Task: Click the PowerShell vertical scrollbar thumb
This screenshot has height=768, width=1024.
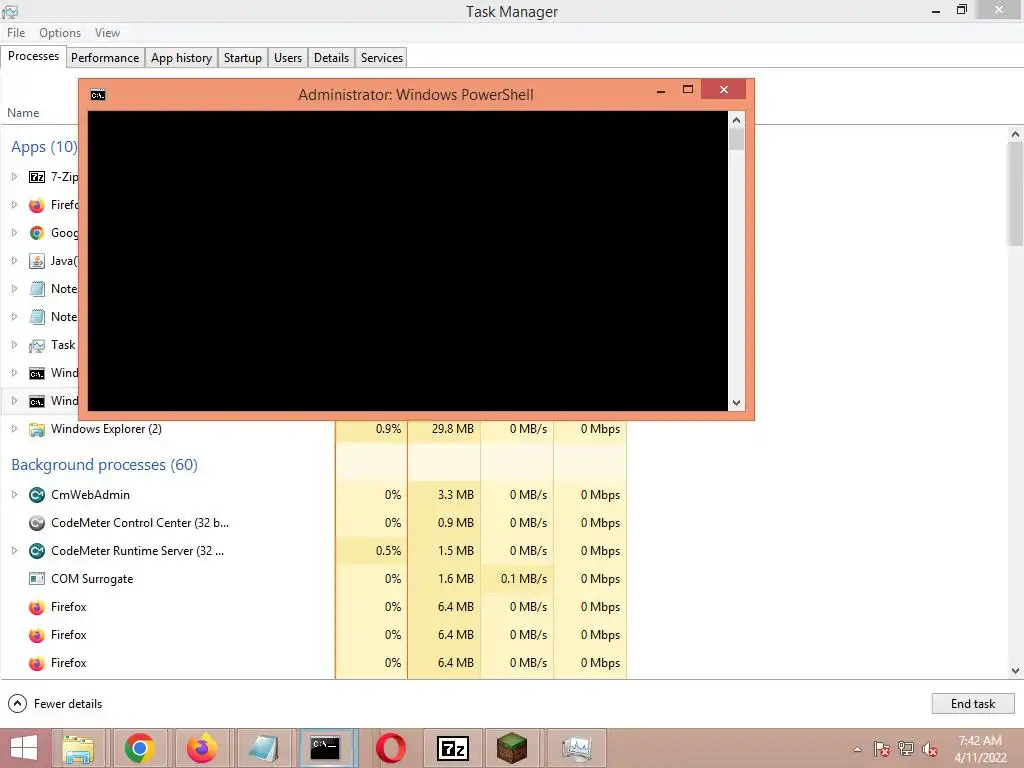Action: [737, 140]
